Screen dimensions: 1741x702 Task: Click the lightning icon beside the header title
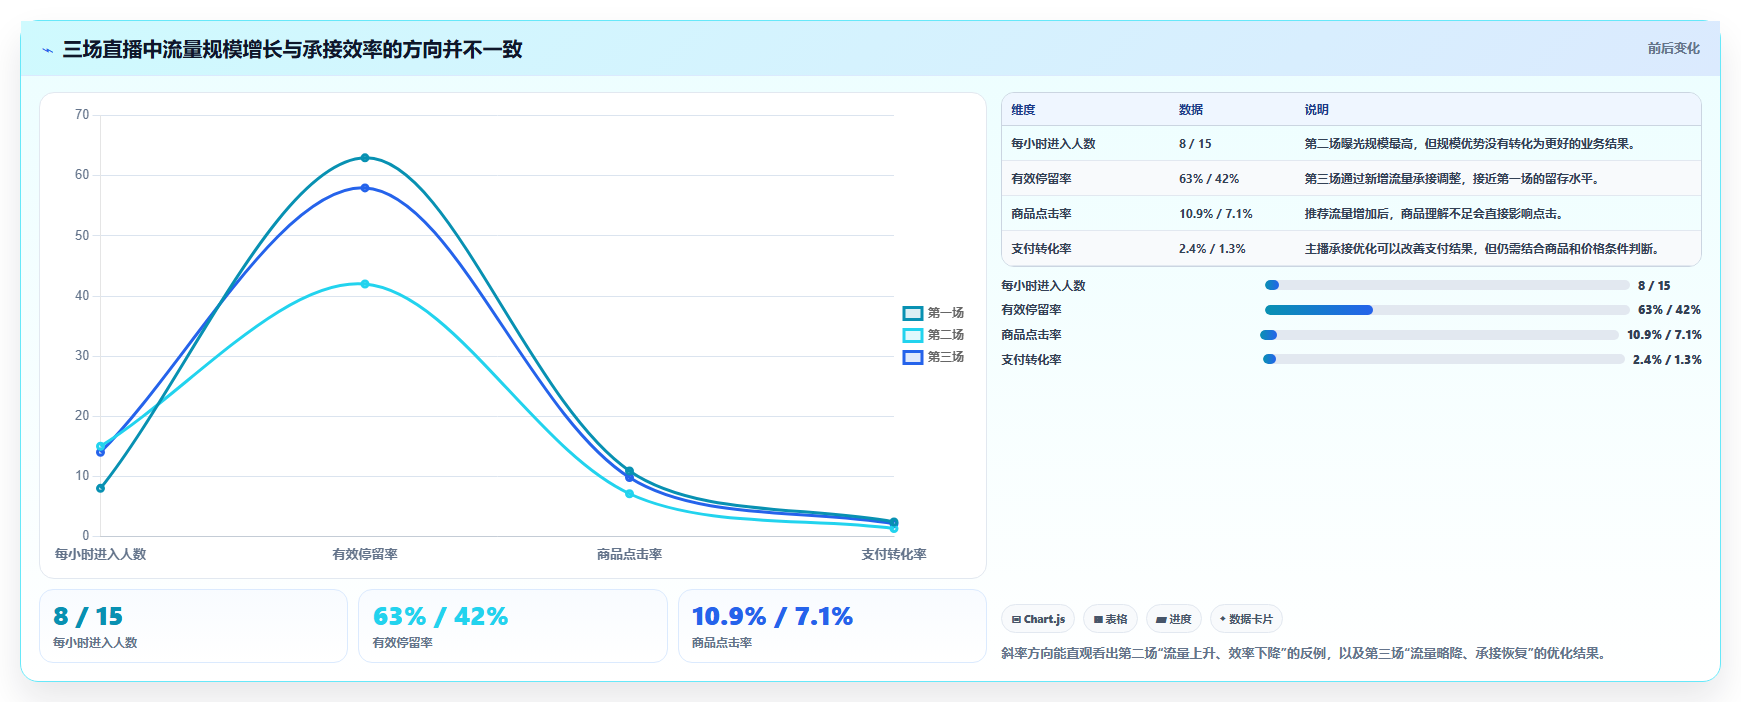tap(47, 50)
